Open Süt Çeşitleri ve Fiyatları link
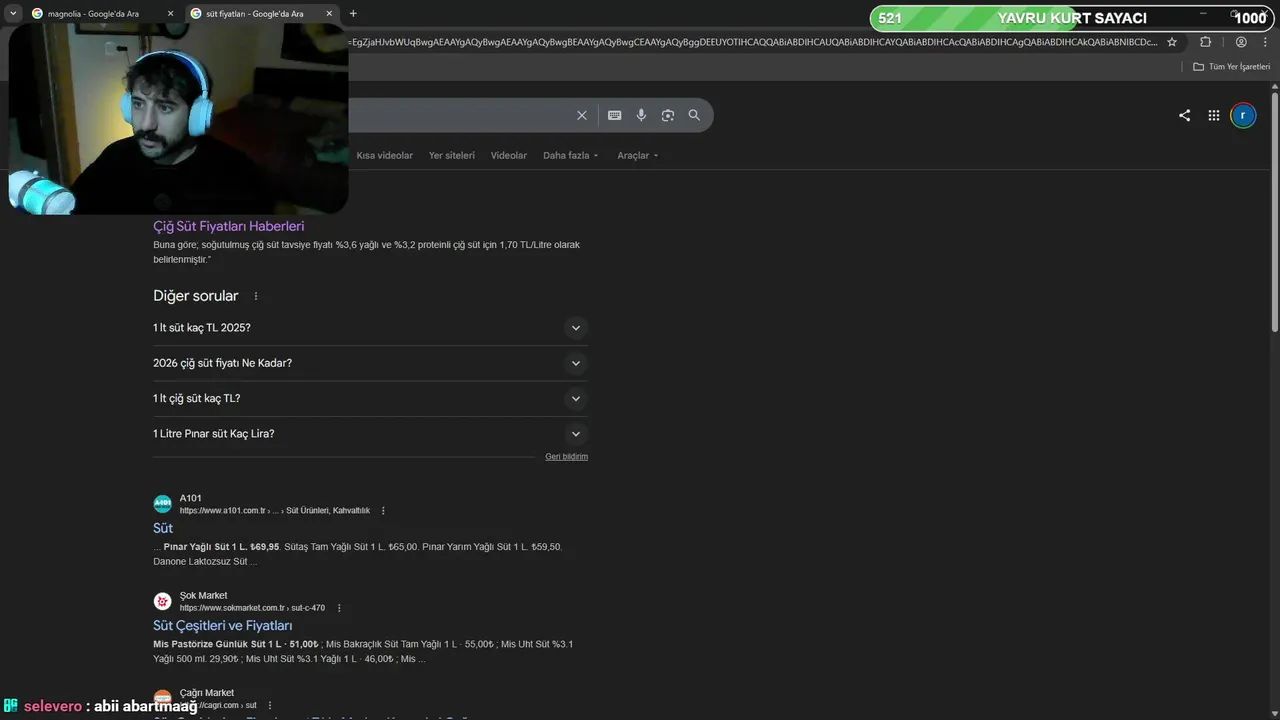The height and width of the screenshot is (720, 1280). coord(223,625)
